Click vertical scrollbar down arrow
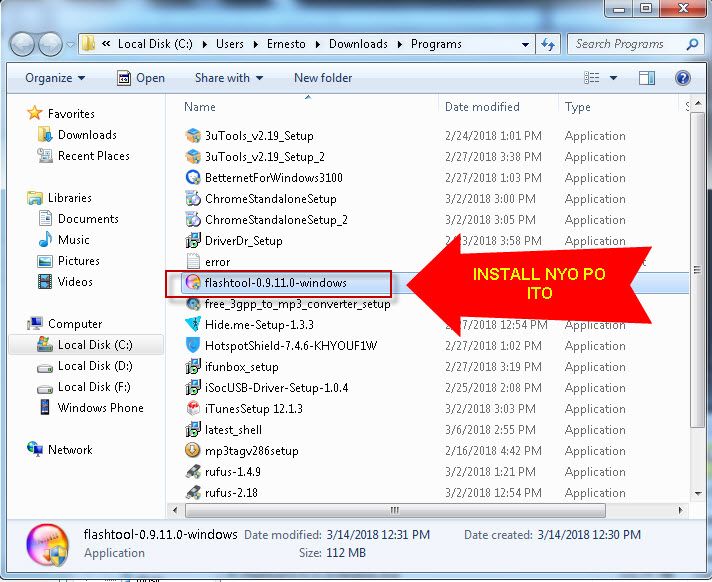The image size is (712, 582). [x=697, y=493]
